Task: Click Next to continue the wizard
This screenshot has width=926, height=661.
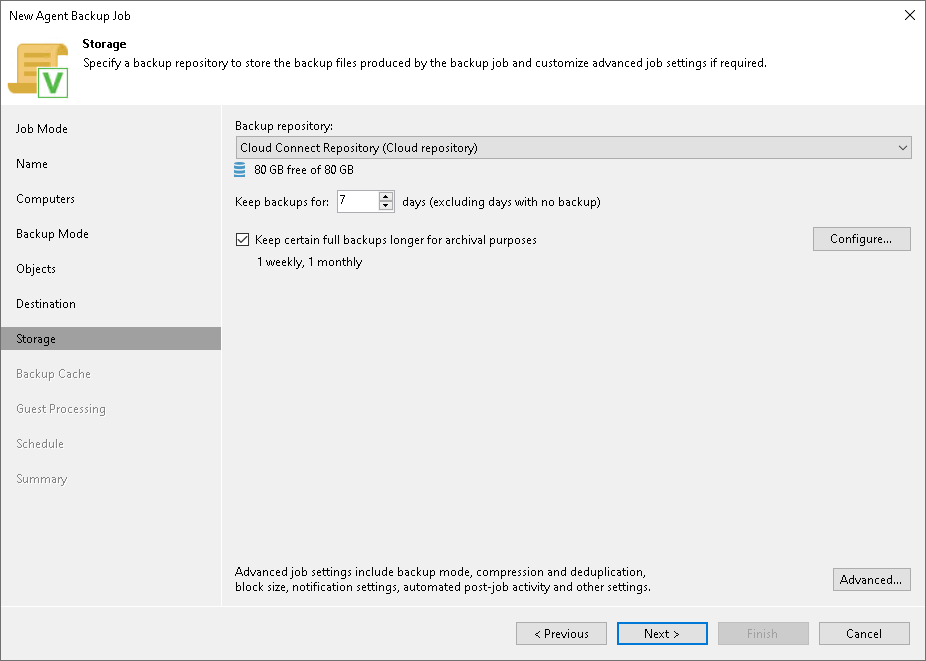Action: tap(662, 633)
